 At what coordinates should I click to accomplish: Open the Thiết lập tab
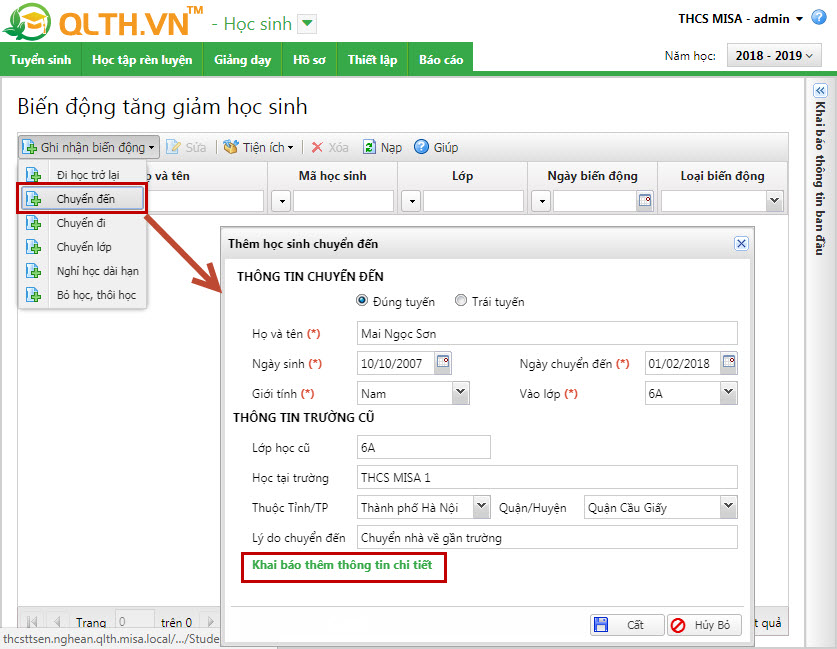tap(372, 60)
